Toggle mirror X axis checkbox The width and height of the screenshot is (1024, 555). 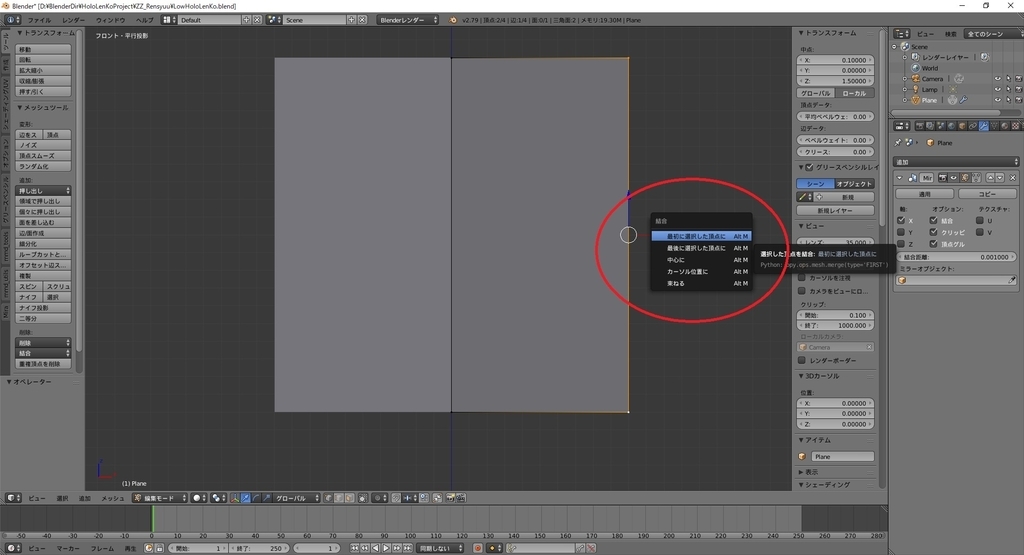[901, 221]
